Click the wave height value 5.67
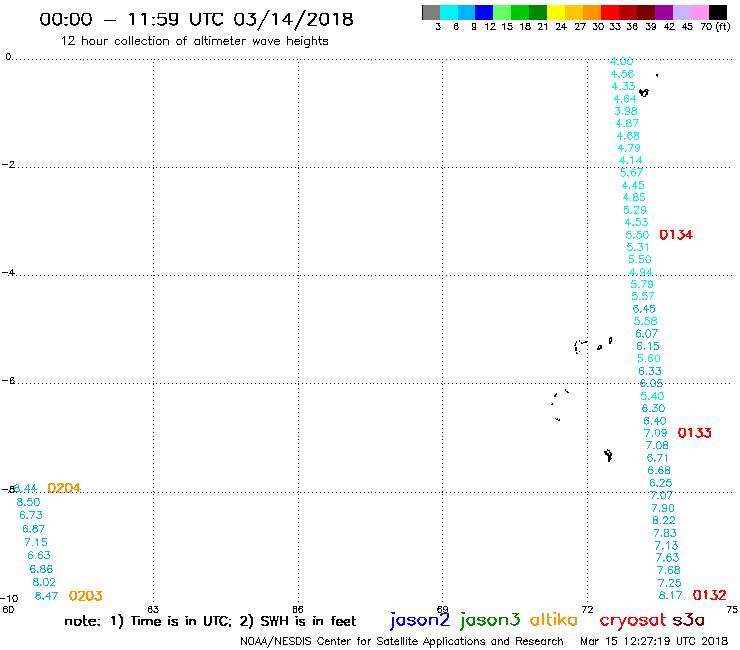740x650 pixels. [x=631, y=173]
